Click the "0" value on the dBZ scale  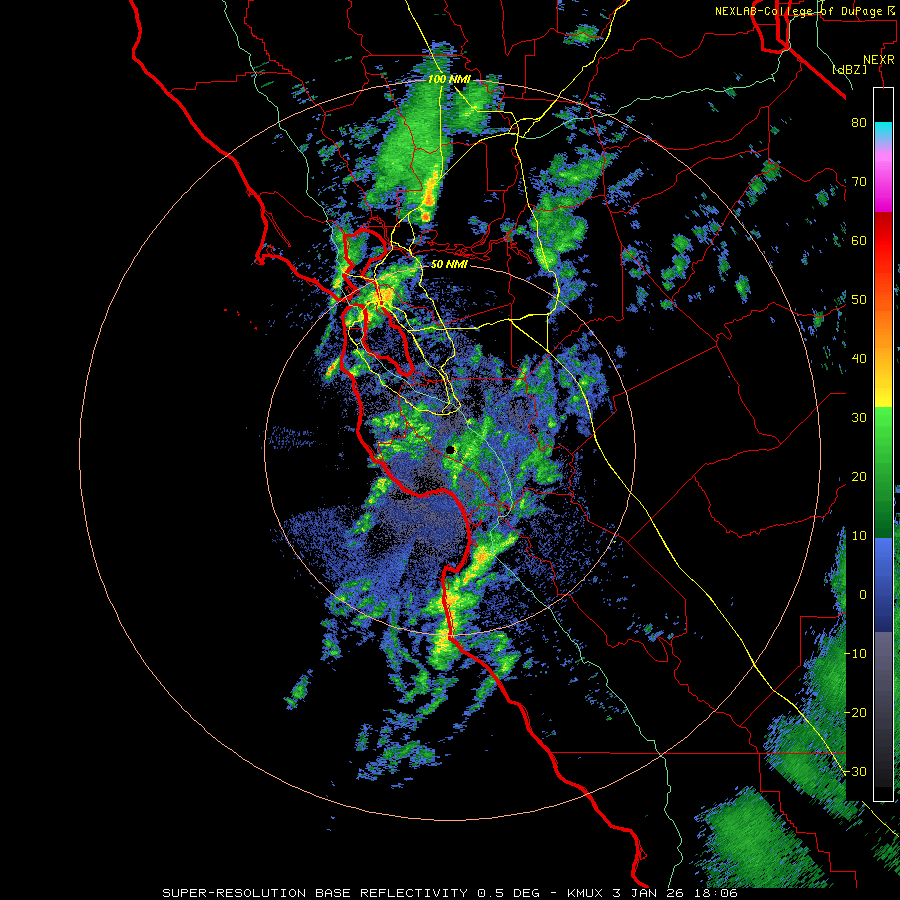tap(863, 595)
